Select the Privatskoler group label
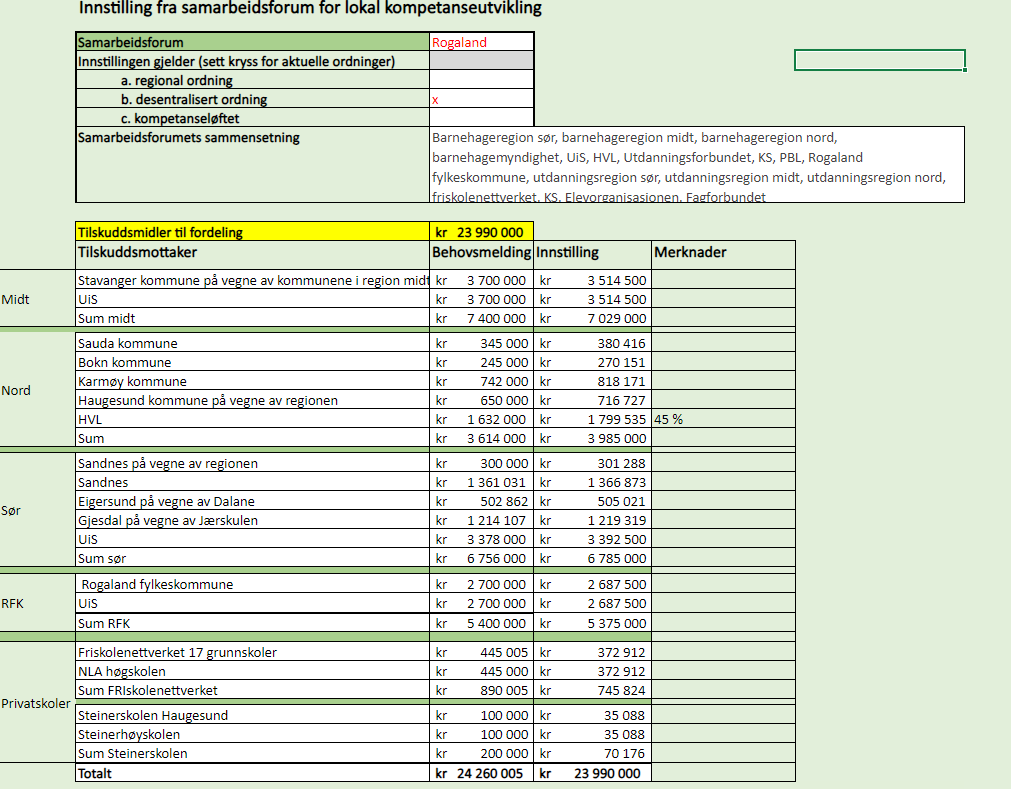Screen dimensions: 1011x789 tap(36, 703)
